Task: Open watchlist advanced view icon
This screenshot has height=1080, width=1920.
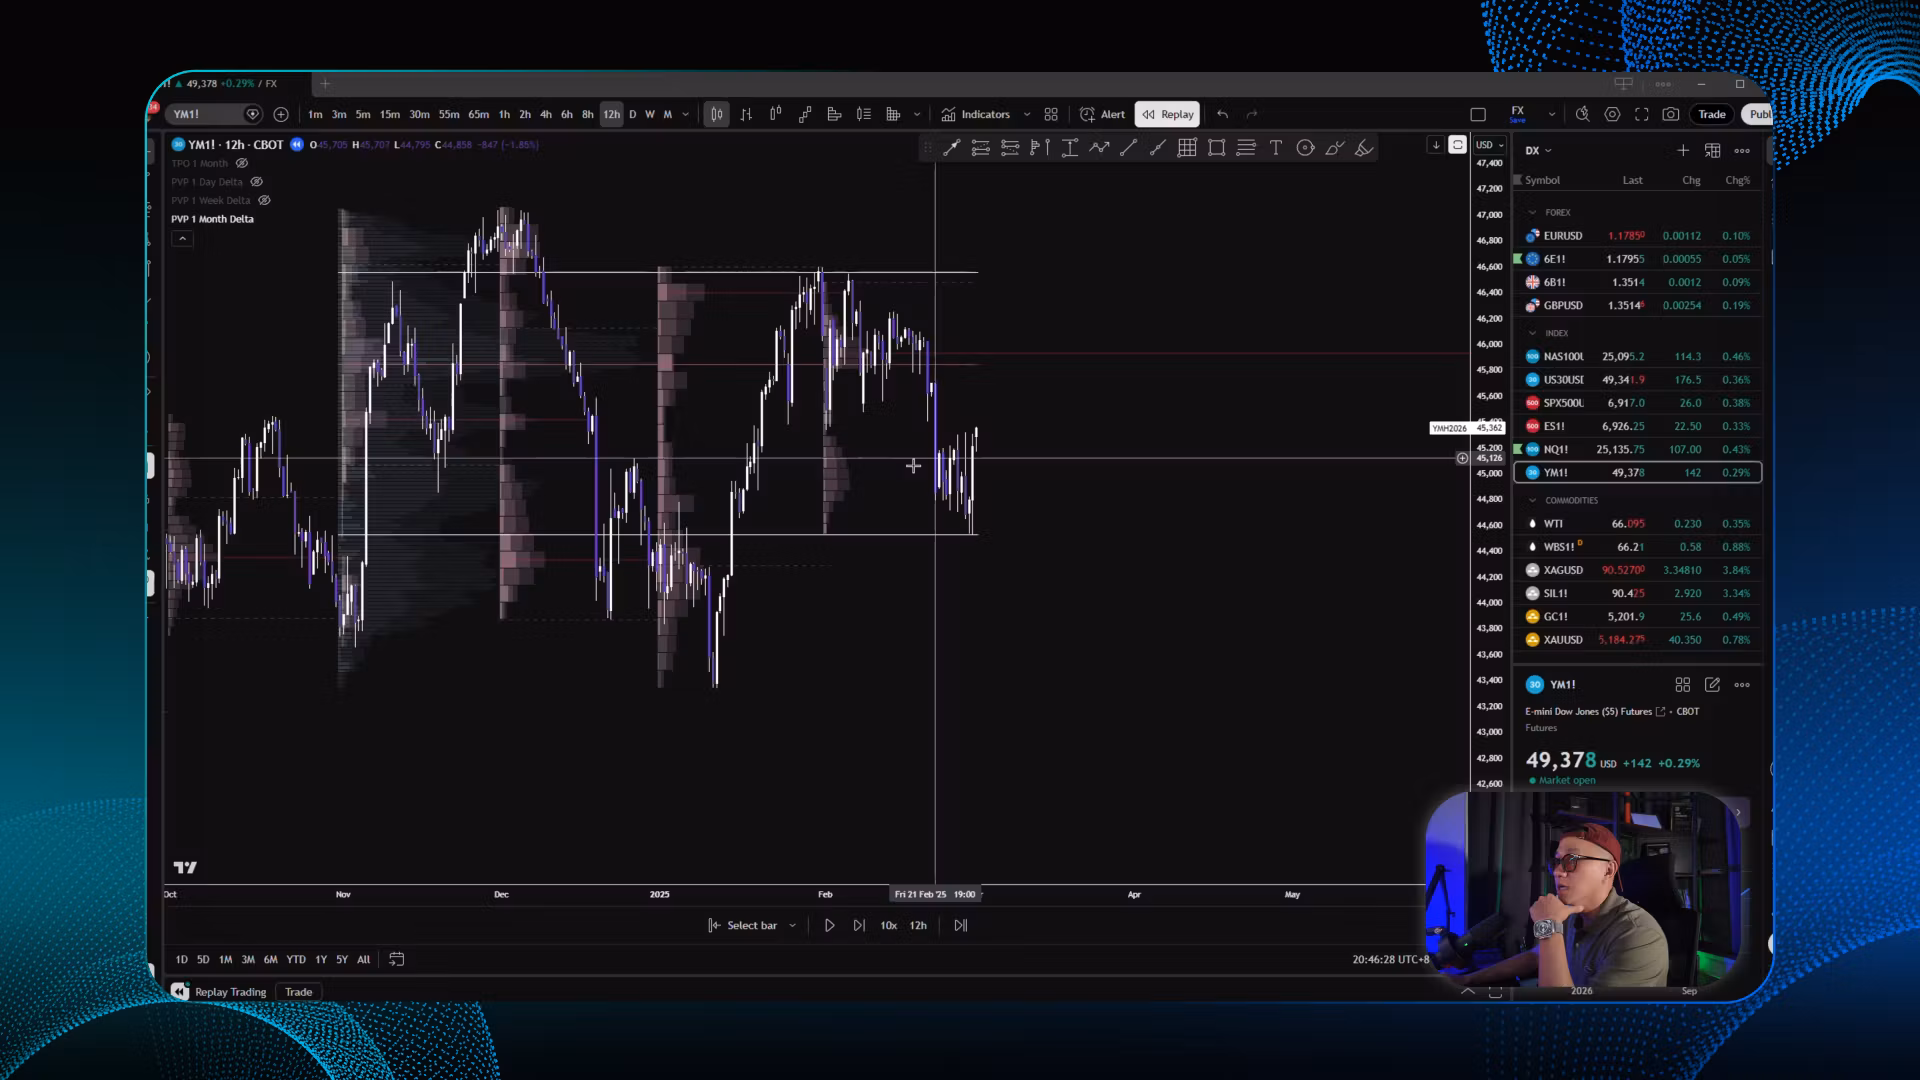Action: pyautogui.click(x=1713, y=150)
